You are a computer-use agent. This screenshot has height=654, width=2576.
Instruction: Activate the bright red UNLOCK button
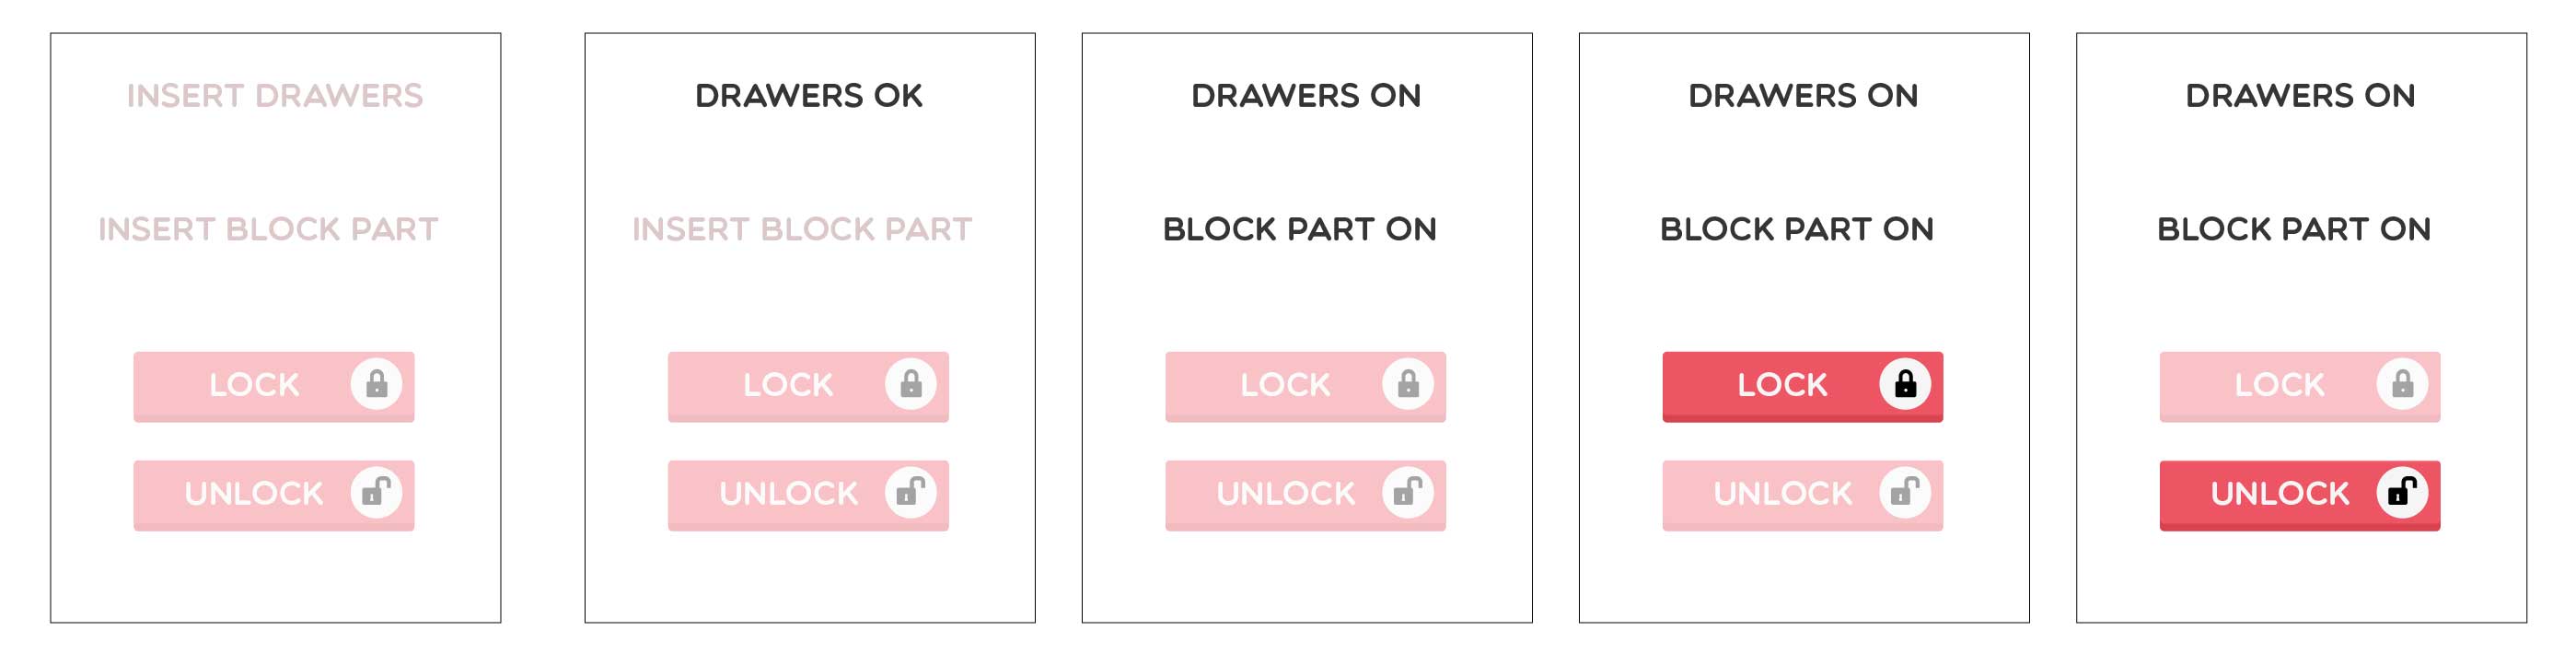click(2299, 496)
